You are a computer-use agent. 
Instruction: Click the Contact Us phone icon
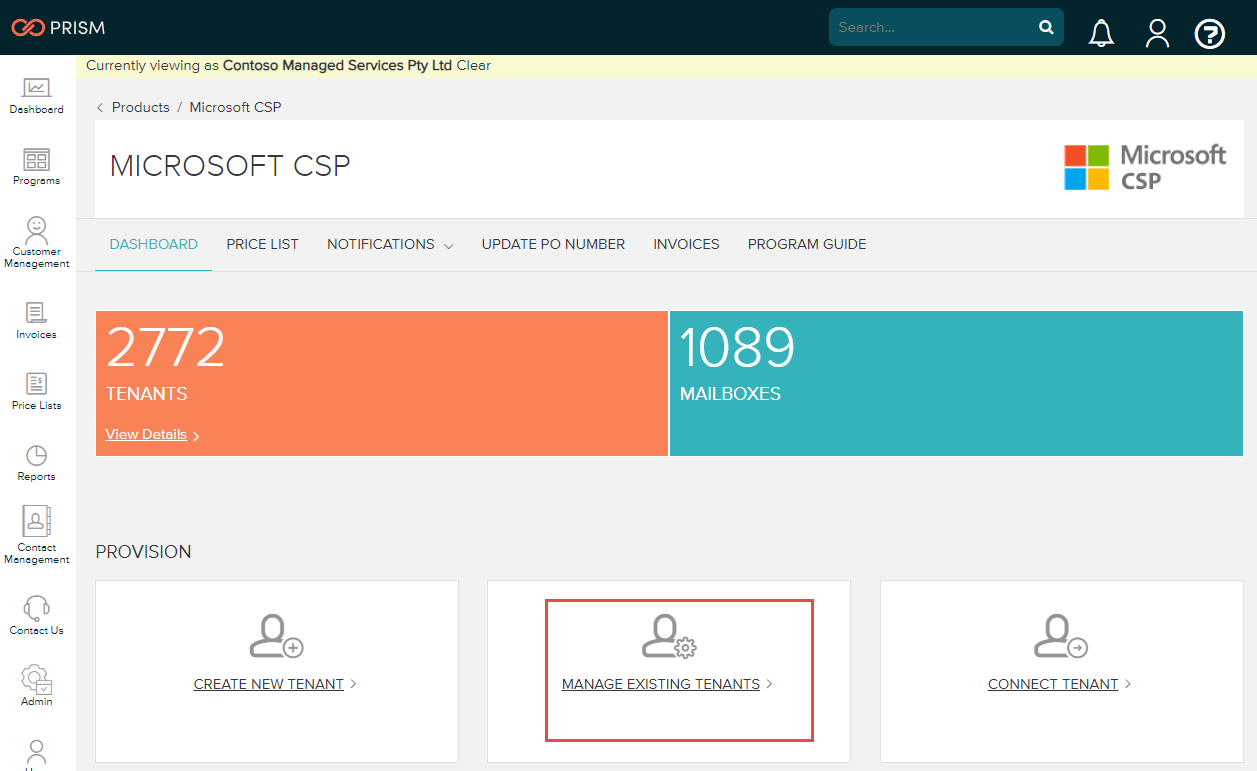point(36,608)
